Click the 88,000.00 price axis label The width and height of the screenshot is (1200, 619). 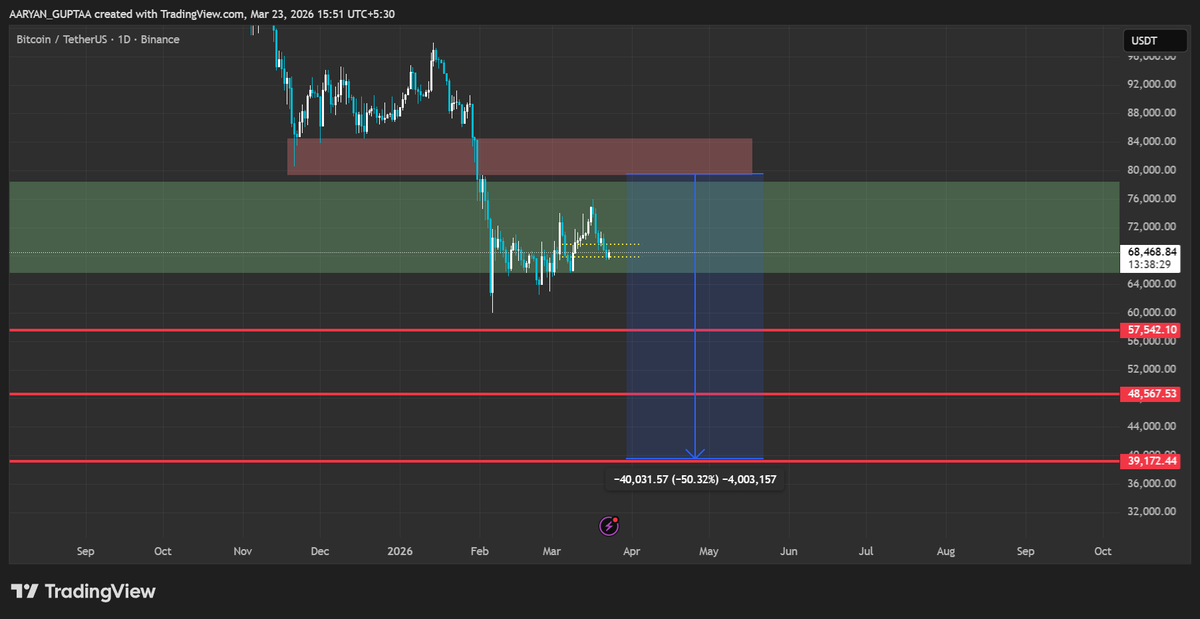click(1153, 113)
